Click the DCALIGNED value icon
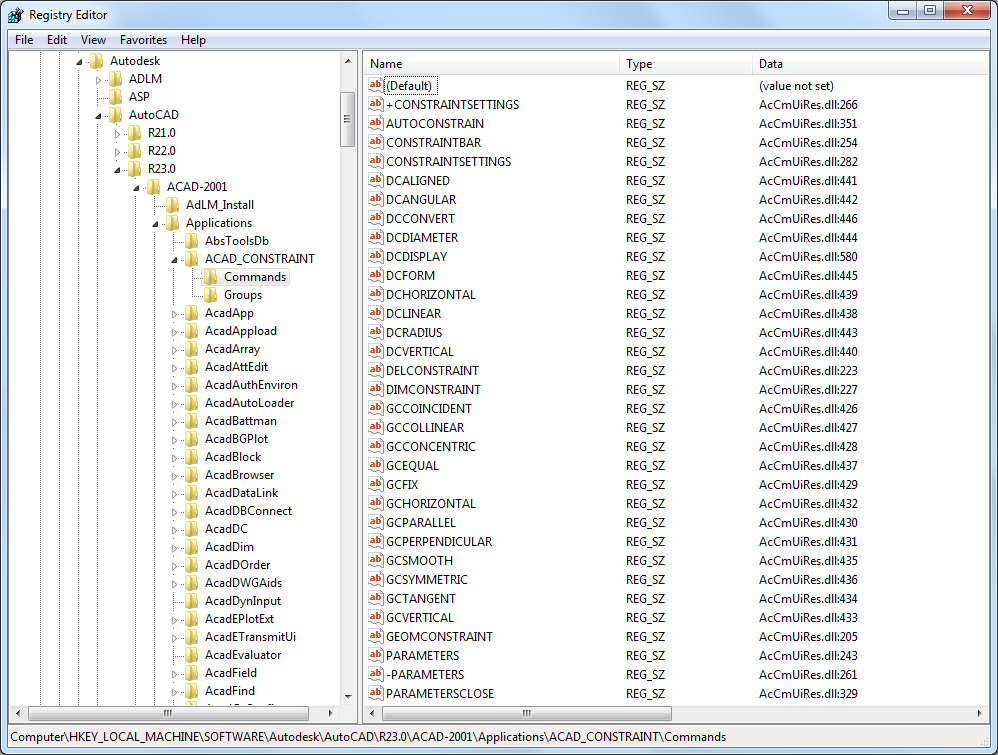The image size is (998, 755). tap(376, 180)
